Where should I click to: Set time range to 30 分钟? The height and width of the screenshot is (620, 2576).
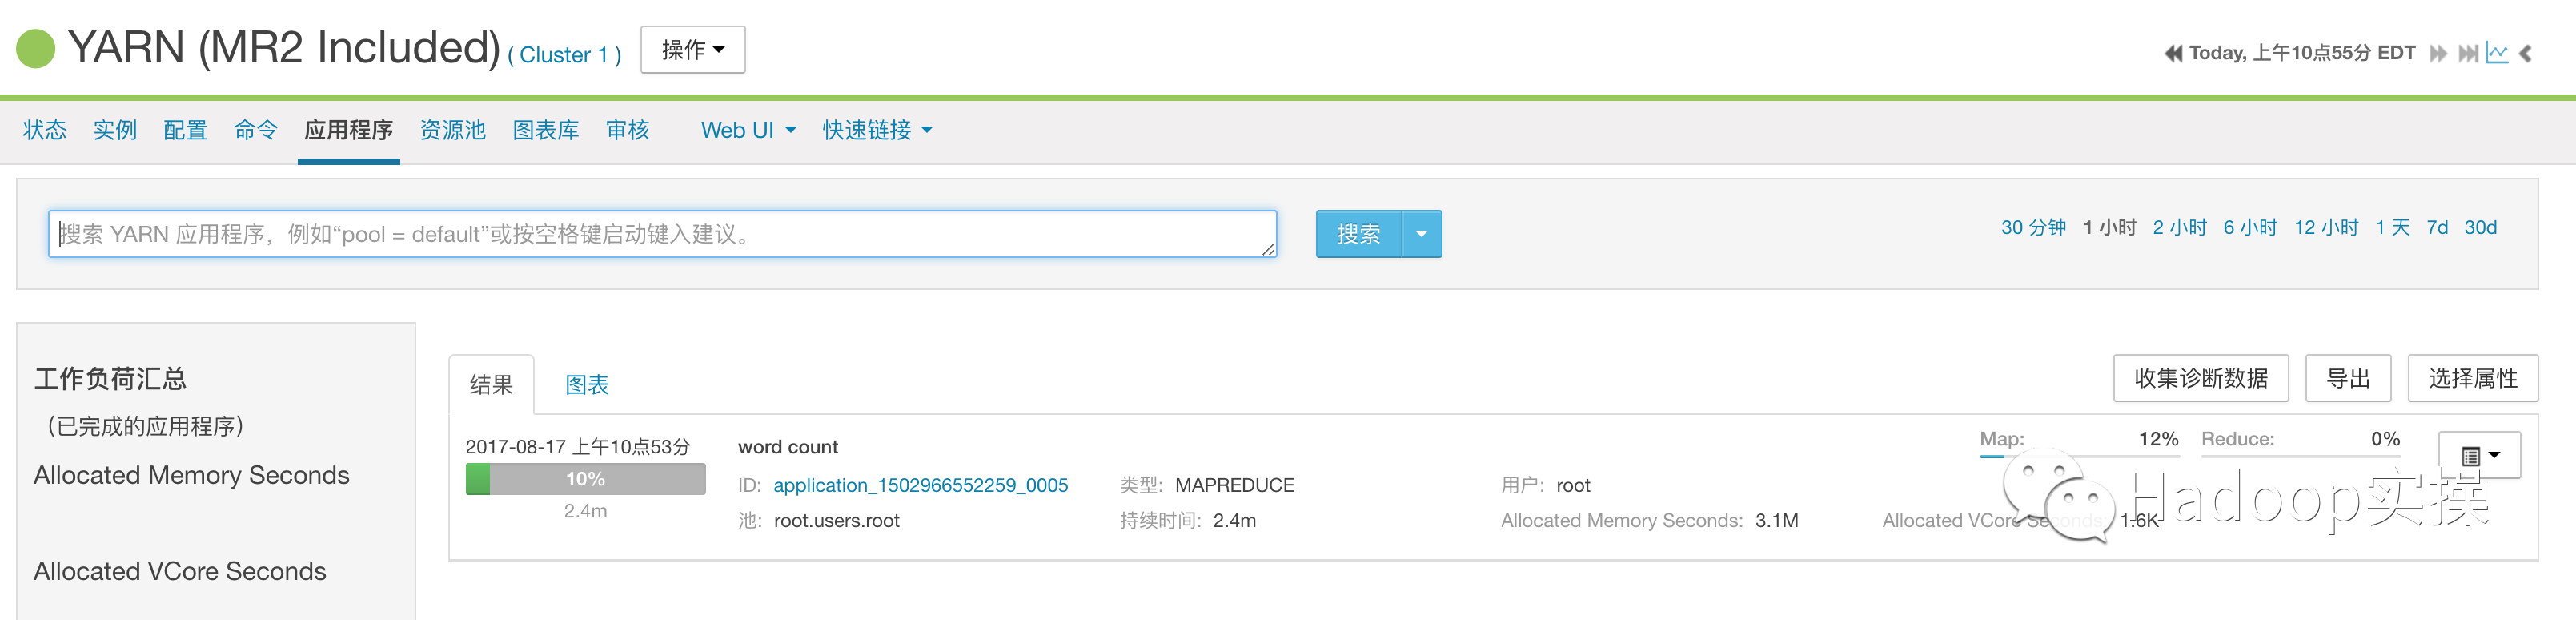(2033, 227)
